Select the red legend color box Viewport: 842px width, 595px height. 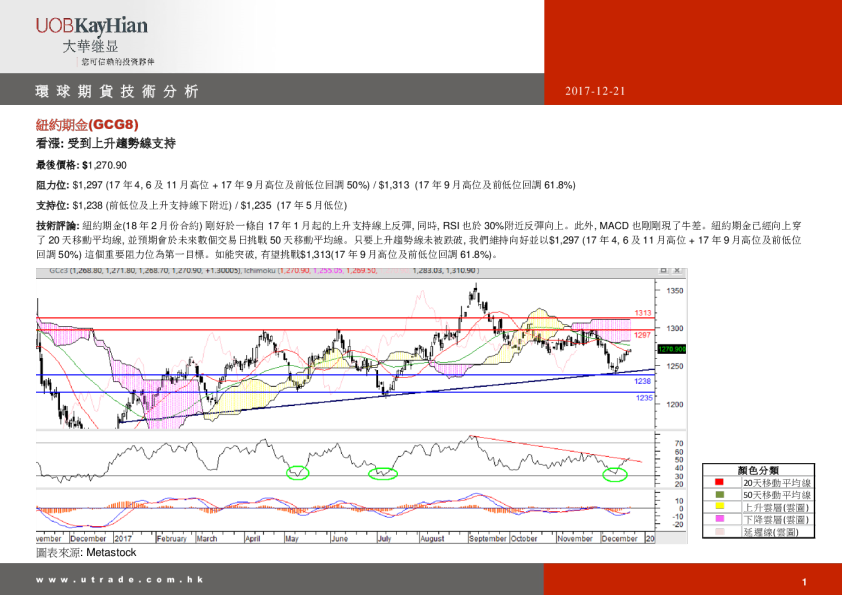(718, 482)
